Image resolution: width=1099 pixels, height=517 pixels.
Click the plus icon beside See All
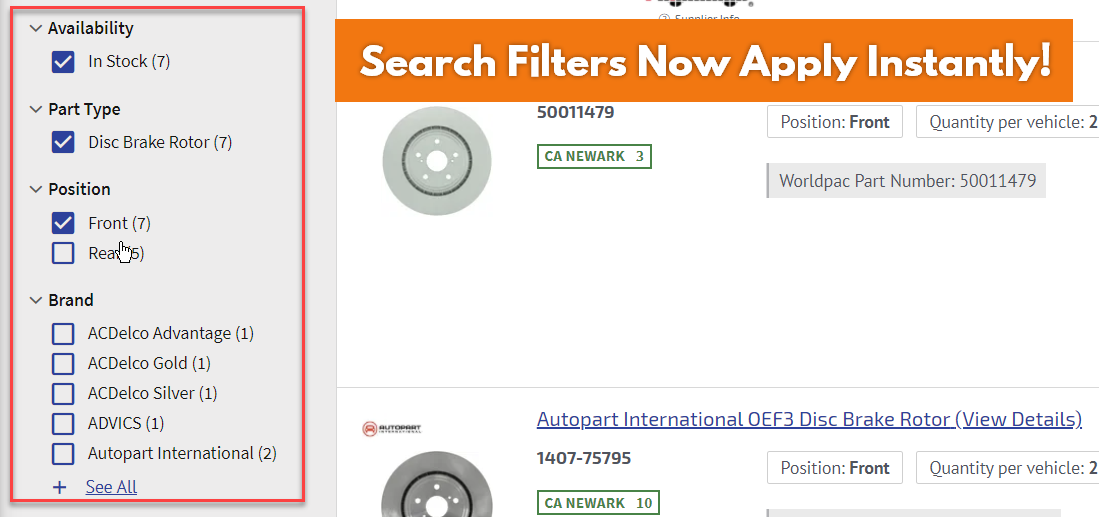click(x=60, y=487)
